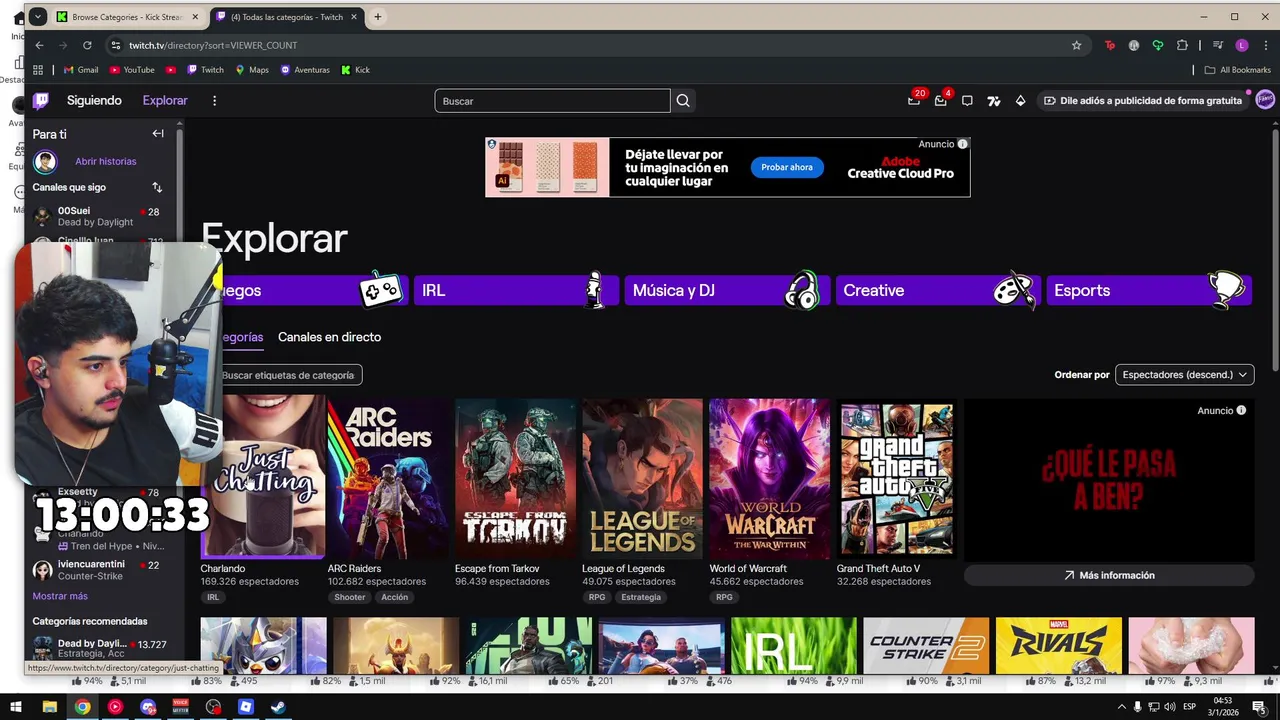Switch to Canales en directo tab
Image resolution: width=1280 pixels, height=720 pixels.
(329, 337)
